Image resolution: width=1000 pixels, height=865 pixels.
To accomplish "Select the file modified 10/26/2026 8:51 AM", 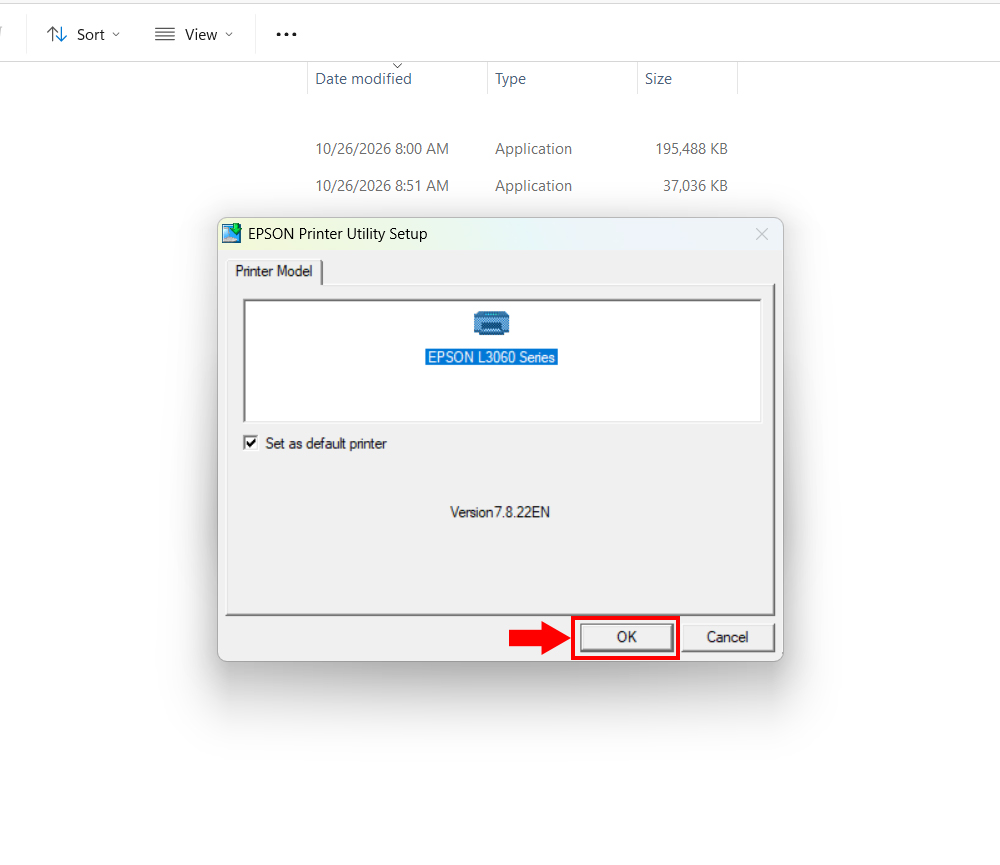I will click(382, 186).
